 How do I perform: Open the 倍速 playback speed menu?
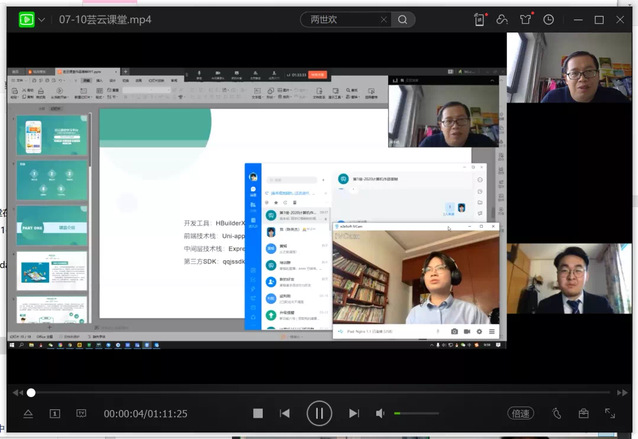[x=521, y=413]
